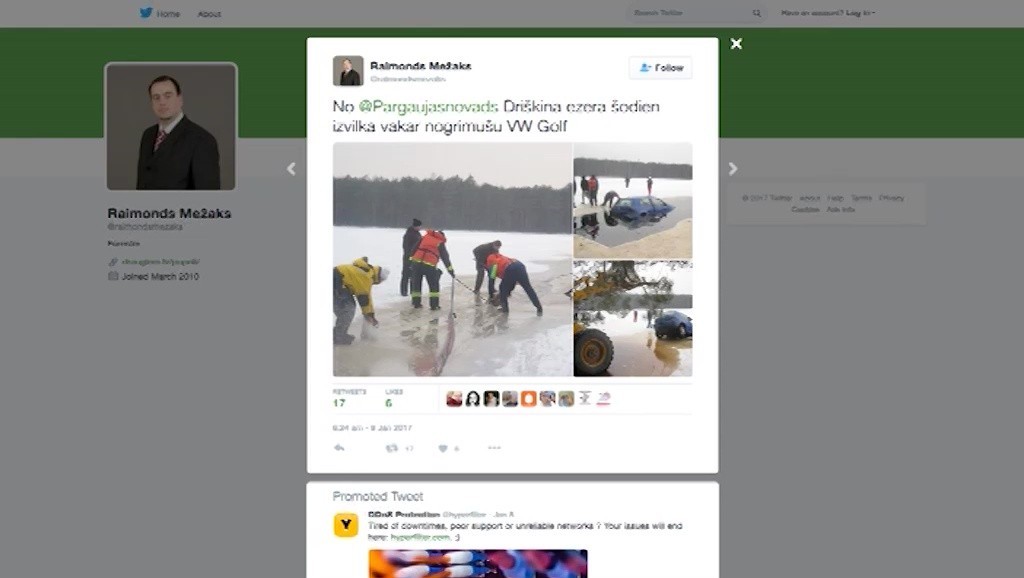The width and height of the screenshot is (1024, 578).
Task: Click the search magnifier icon
Action: pos(757,13)
